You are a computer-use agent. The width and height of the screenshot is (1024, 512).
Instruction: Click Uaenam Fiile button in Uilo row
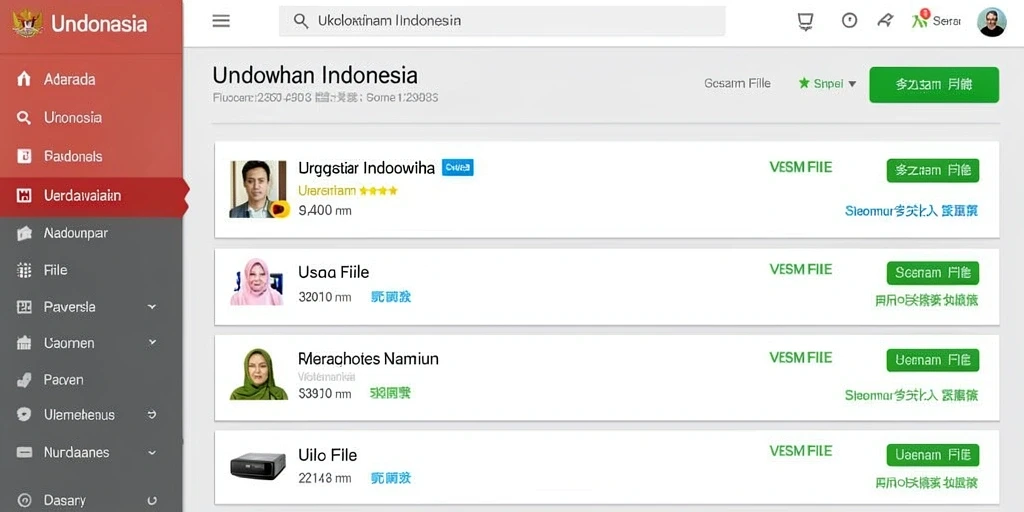933,455
